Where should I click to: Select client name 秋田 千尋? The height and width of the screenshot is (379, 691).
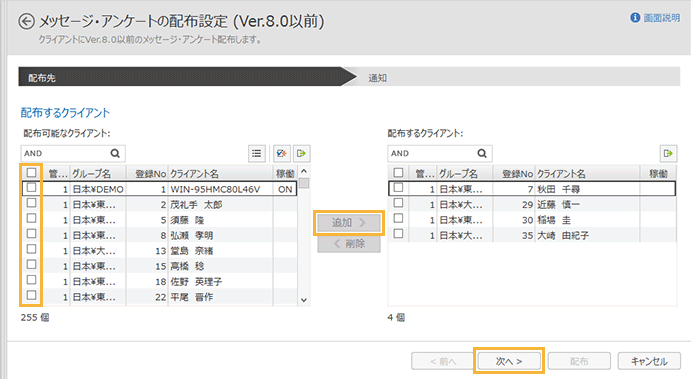click(559, 189)
